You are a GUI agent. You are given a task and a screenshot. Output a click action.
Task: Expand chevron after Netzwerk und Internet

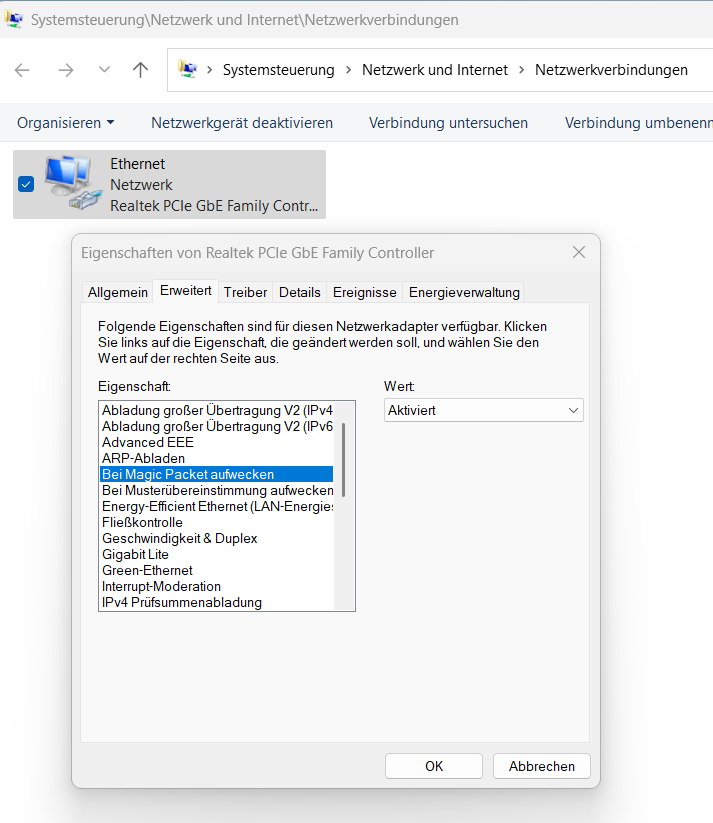point(521,70)
